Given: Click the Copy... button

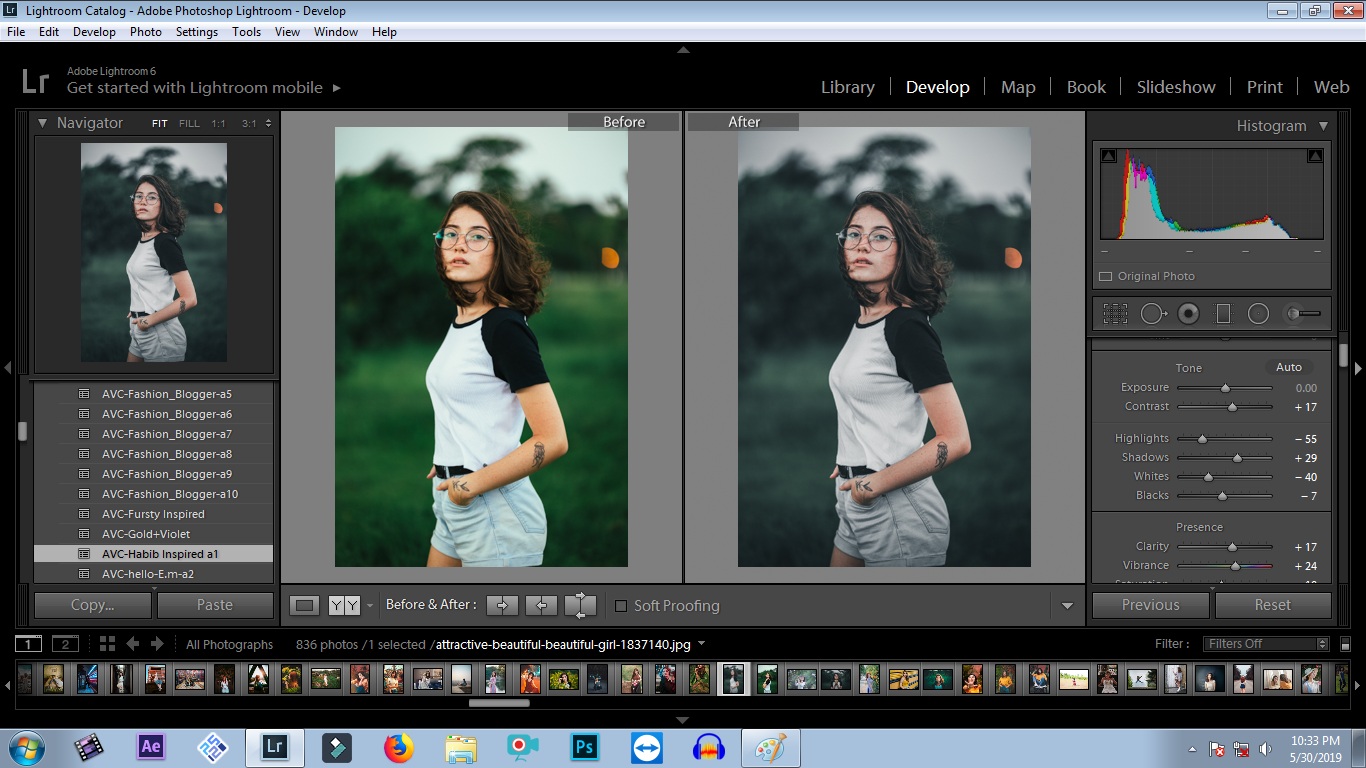Looking at the screenshot, I should click(x=93, y=605).
